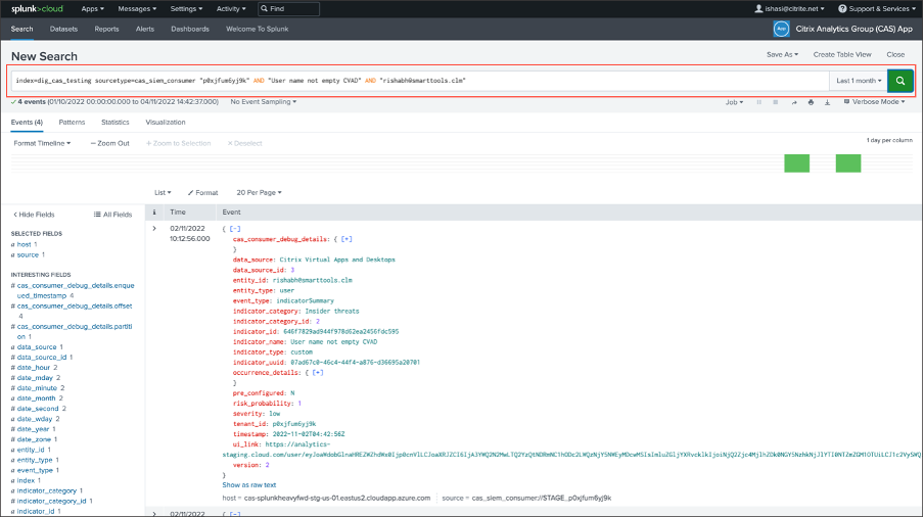Click the Print results icon
This screenshot has width=924, height=518.
click(811, 102)
